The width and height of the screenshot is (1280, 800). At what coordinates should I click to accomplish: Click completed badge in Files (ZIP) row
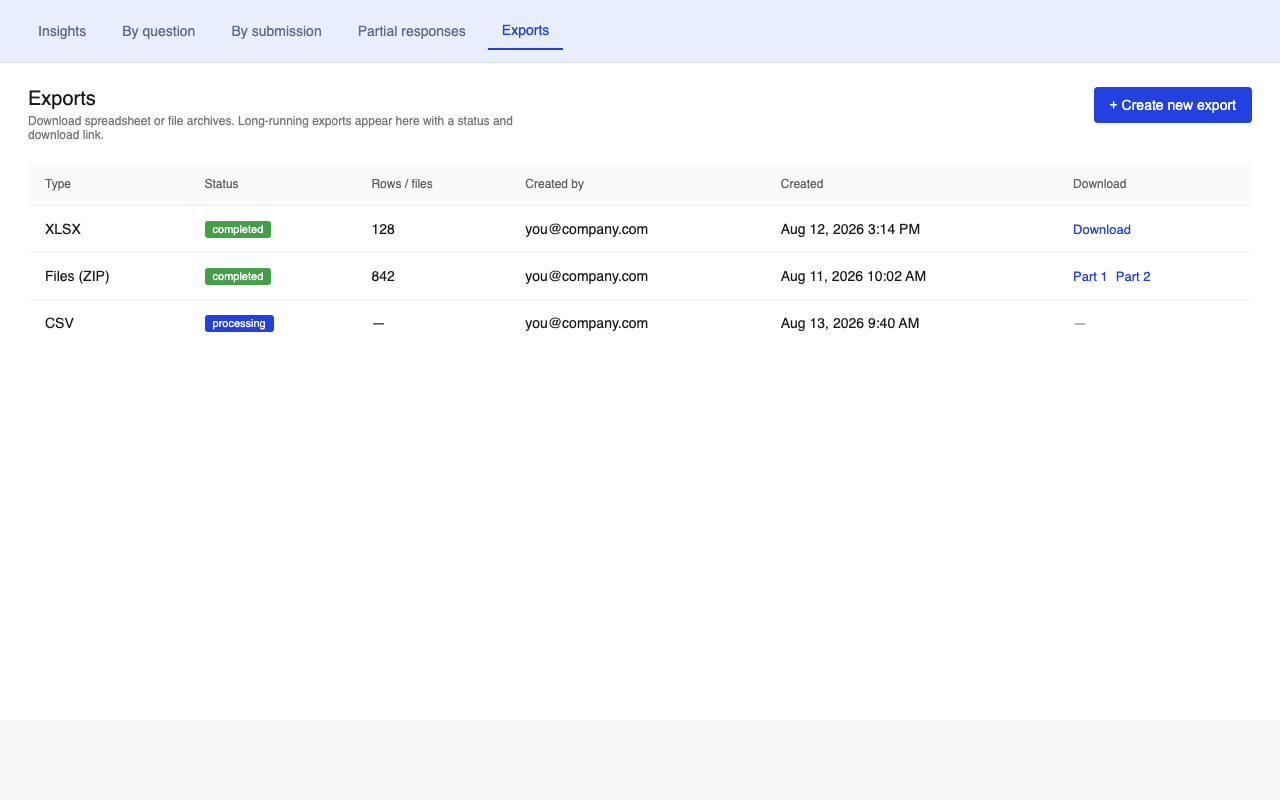tap(238, 276)
